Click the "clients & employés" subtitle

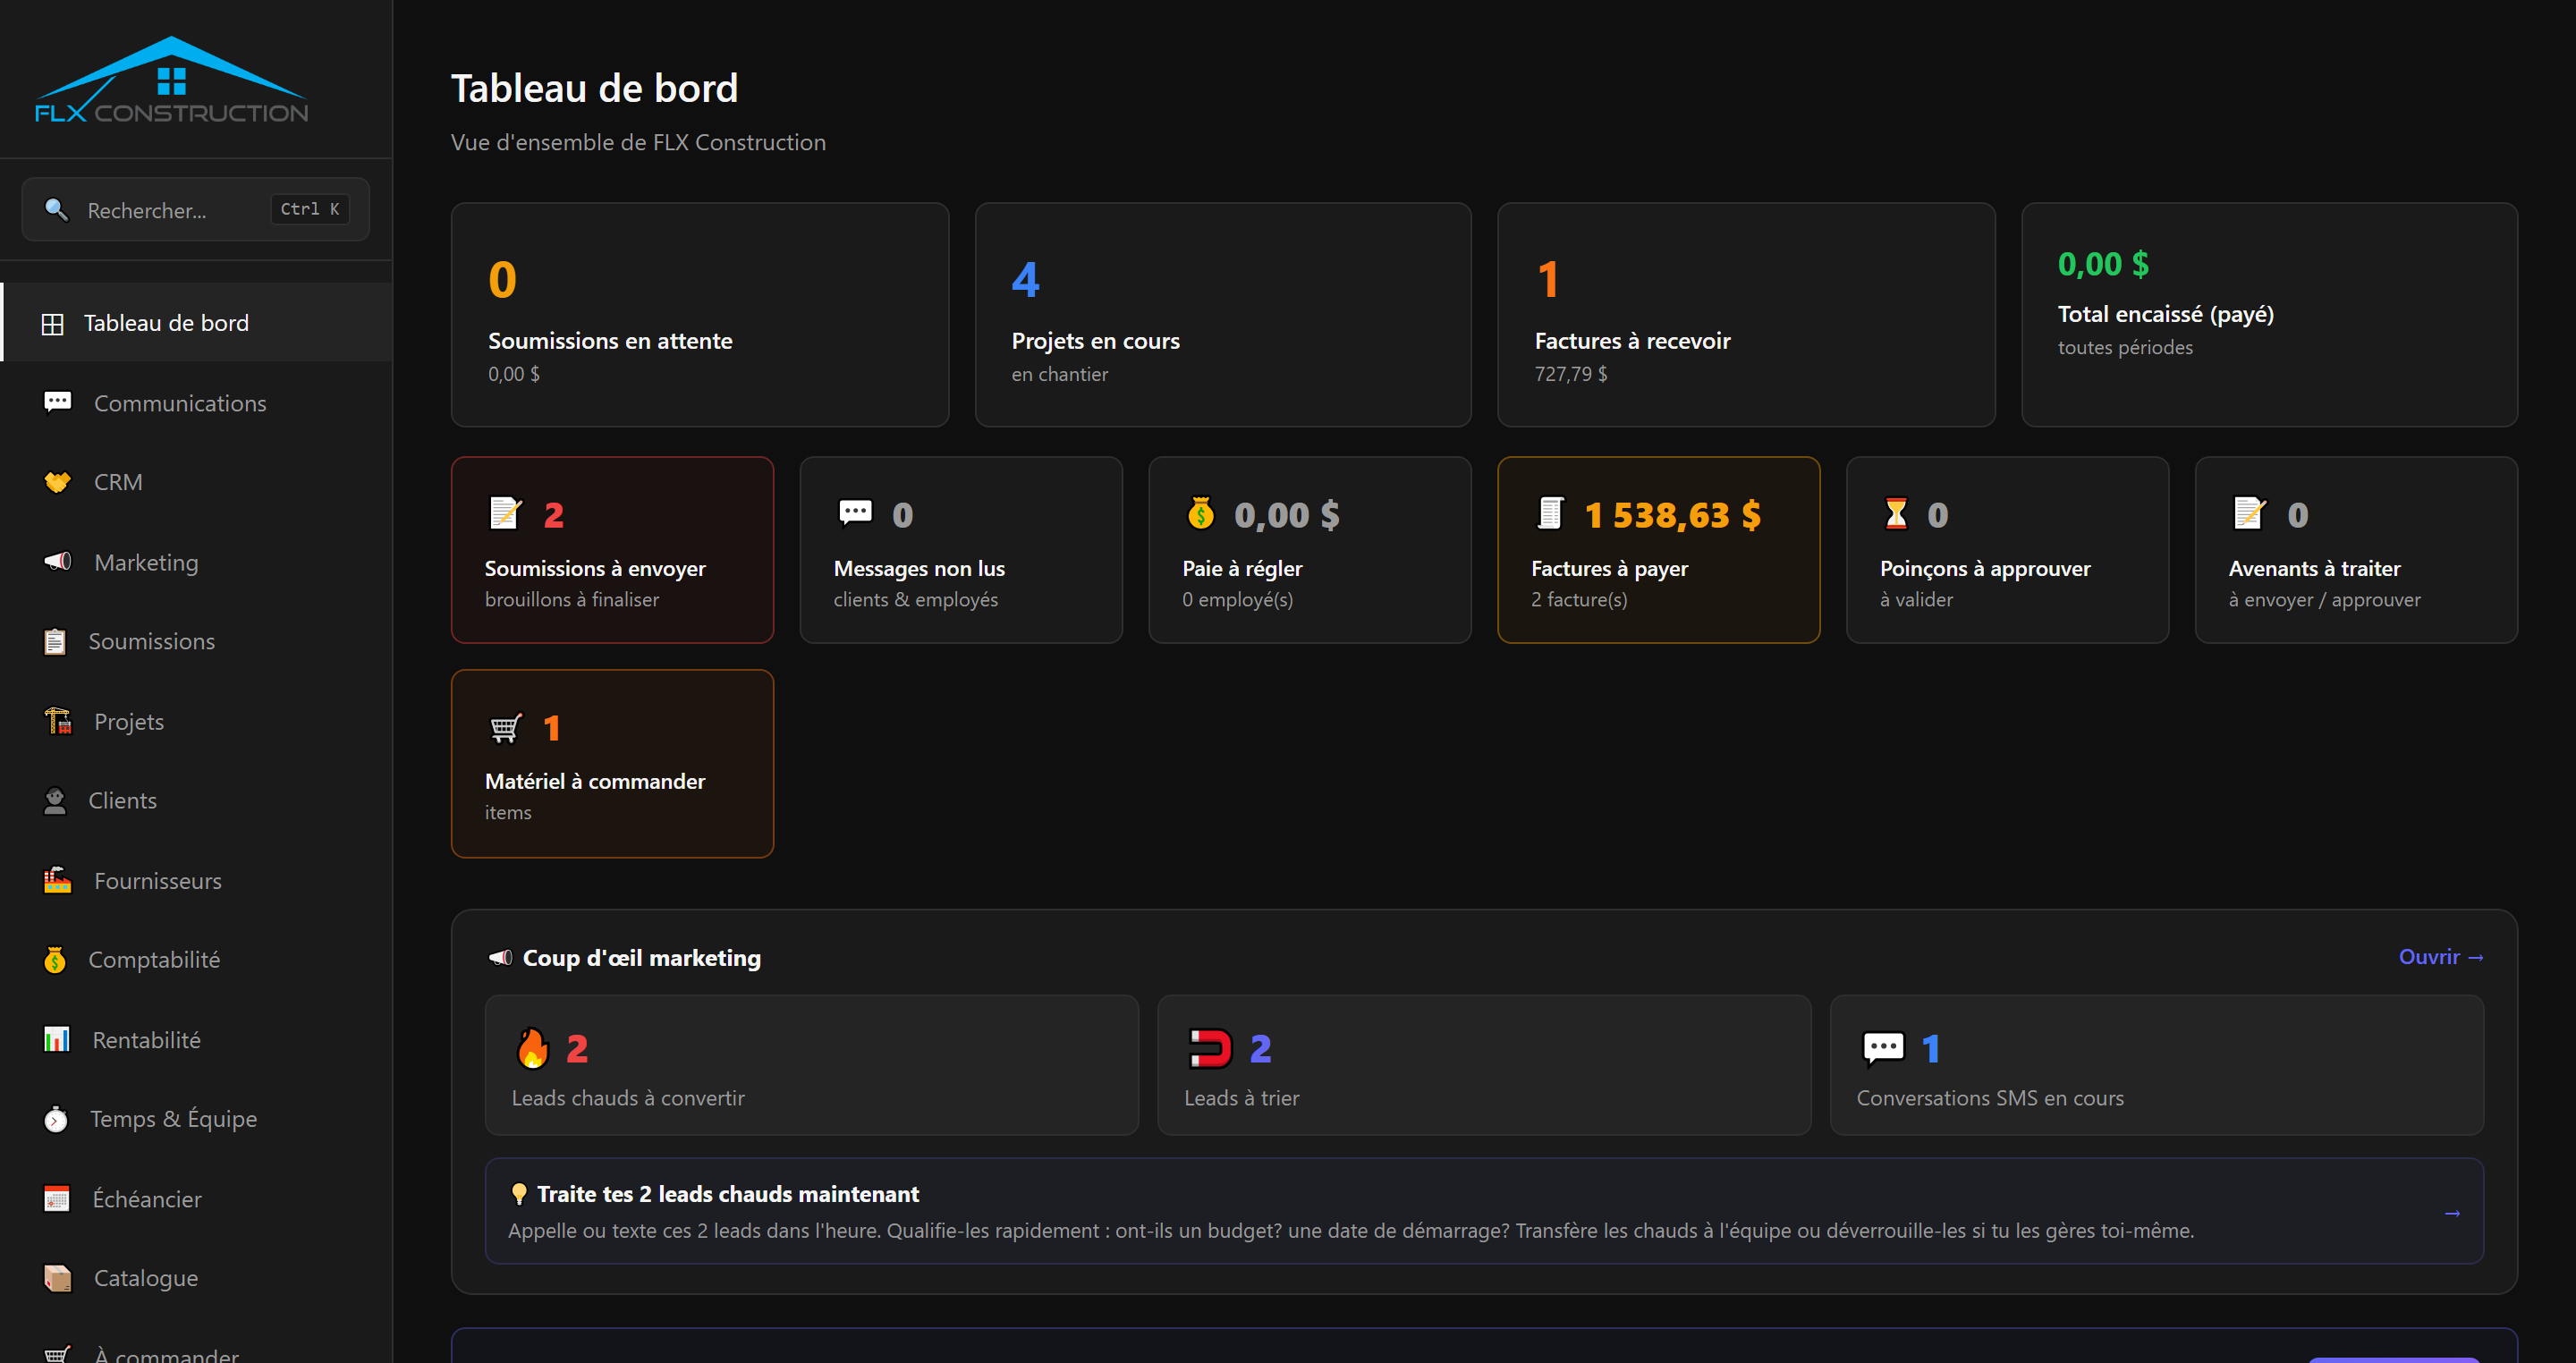click(916, 600)
